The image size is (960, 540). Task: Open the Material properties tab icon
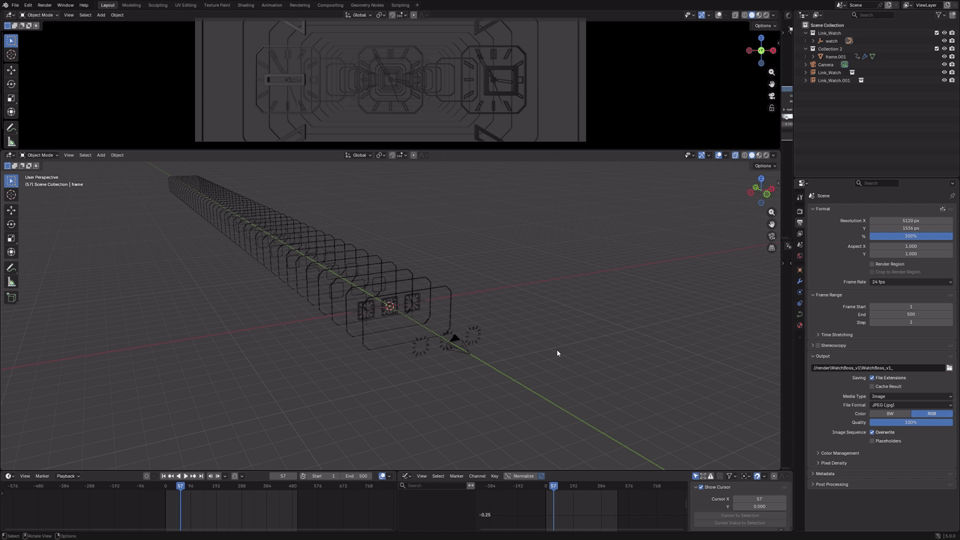click(x=800, y=325)
